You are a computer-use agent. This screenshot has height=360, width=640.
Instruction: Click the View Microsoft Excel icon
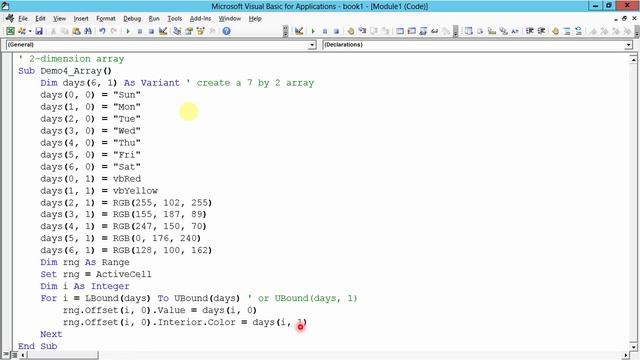[x=11, y=31]
